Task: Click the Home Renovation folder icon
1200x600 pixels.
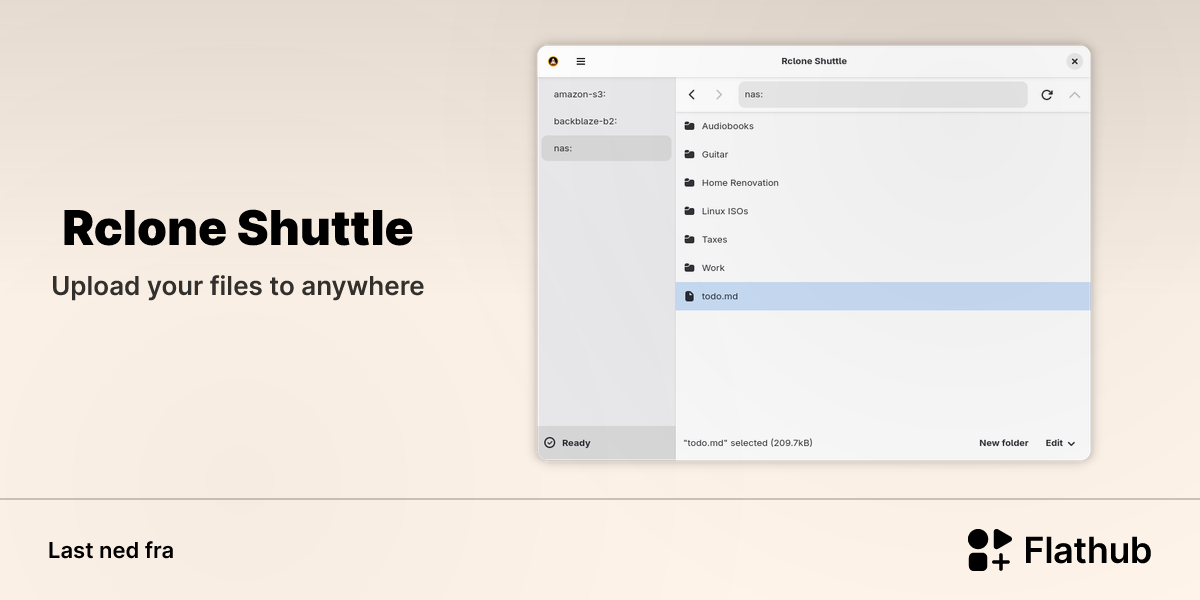Action: coord(689,183)
